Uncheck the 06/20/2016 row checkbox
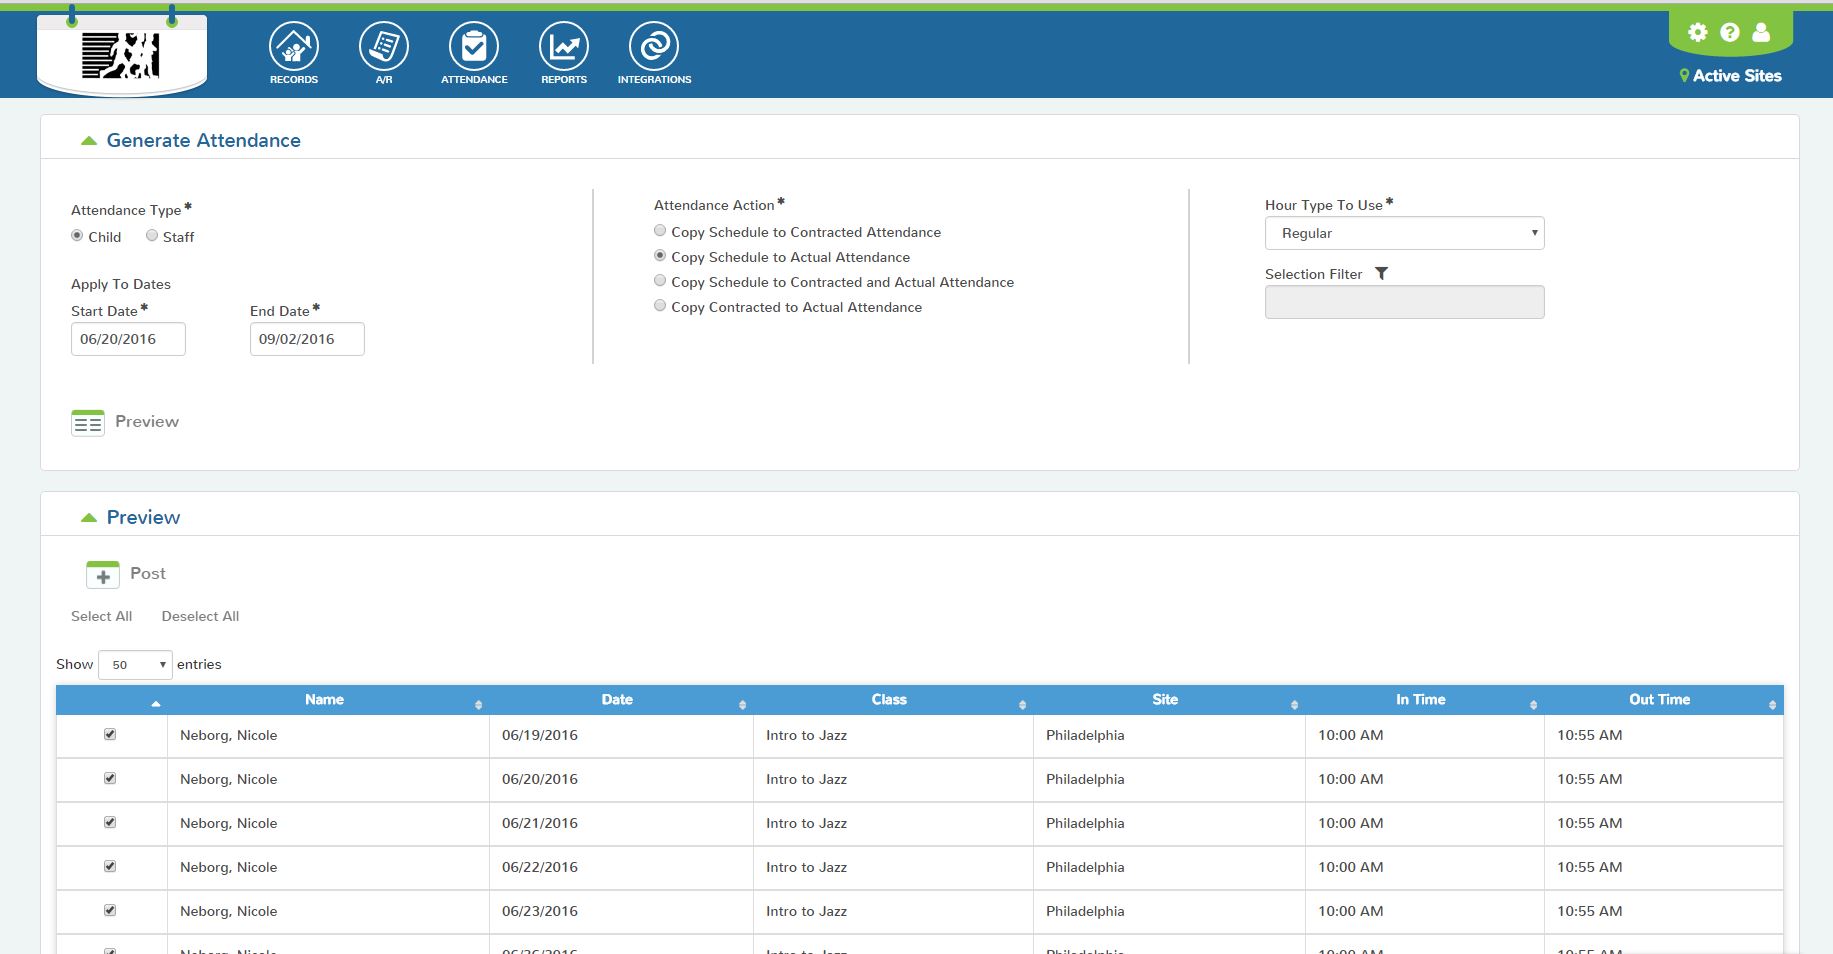 click(110, 778)
